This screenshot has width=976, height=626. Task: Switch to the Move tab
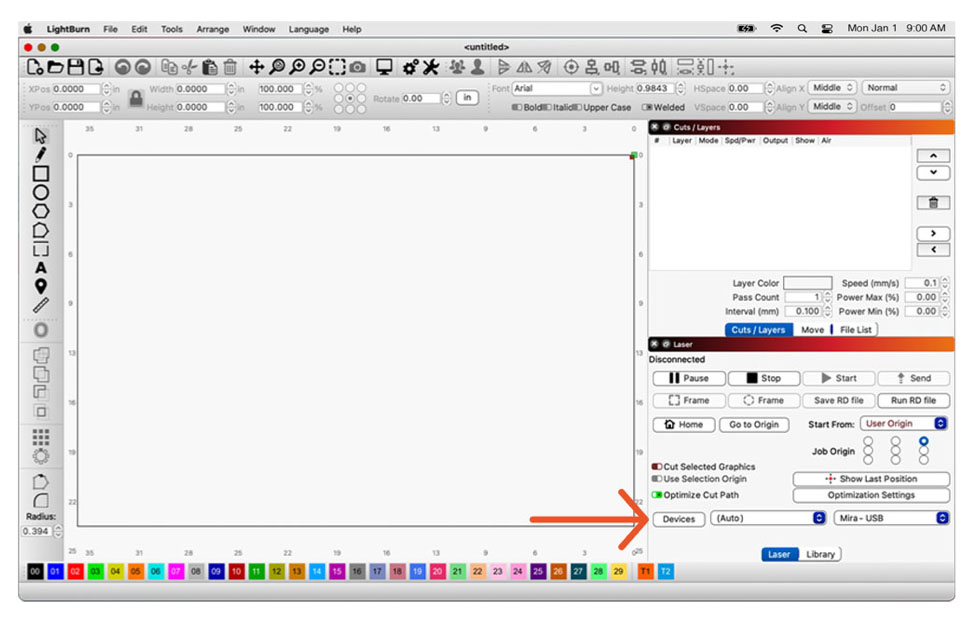pos(812,330)
